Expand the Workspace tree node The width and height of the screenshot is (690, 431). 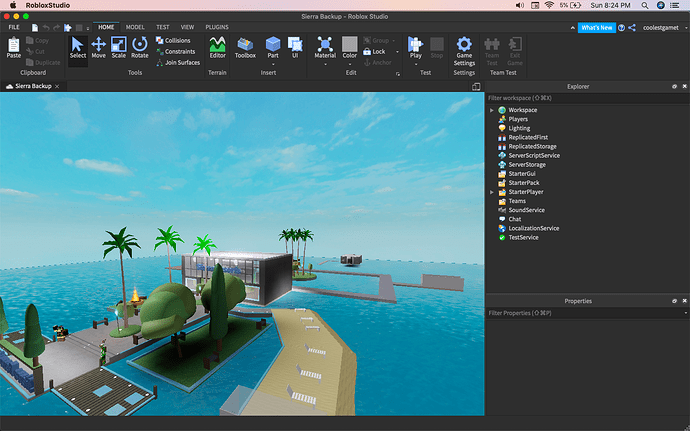[x=491, y=110]
